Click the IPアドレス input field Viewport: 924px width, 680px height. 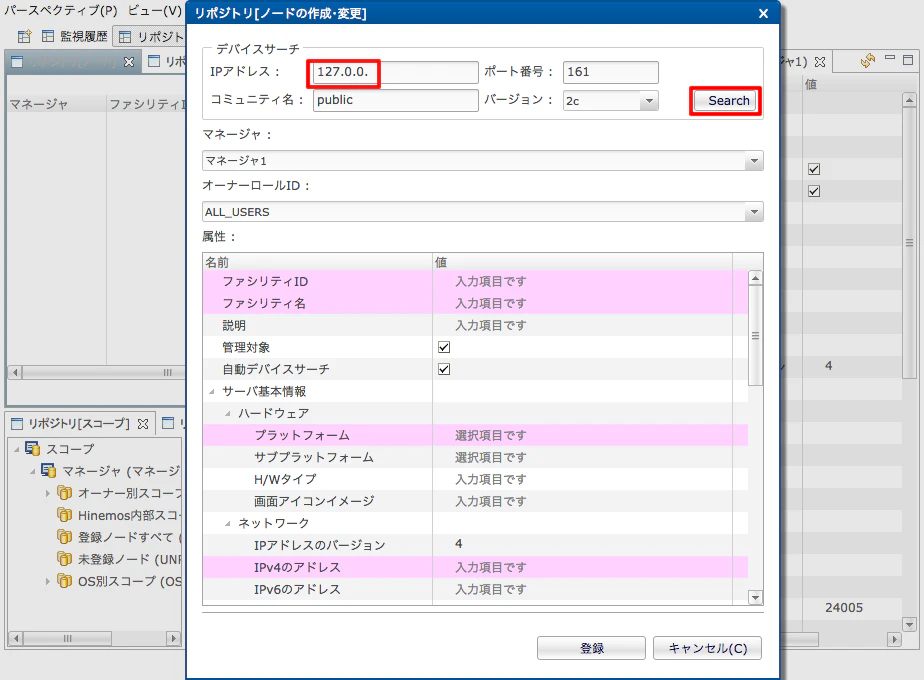[x=395, y=72]
